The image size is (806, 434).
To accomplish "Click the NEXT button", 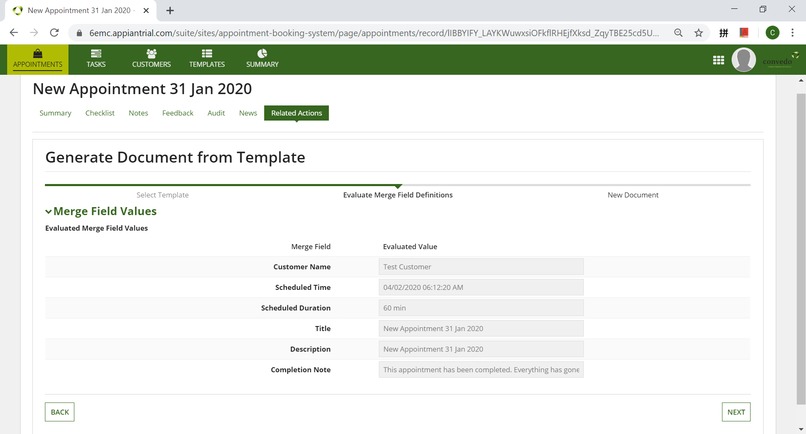I will point(736,412).
